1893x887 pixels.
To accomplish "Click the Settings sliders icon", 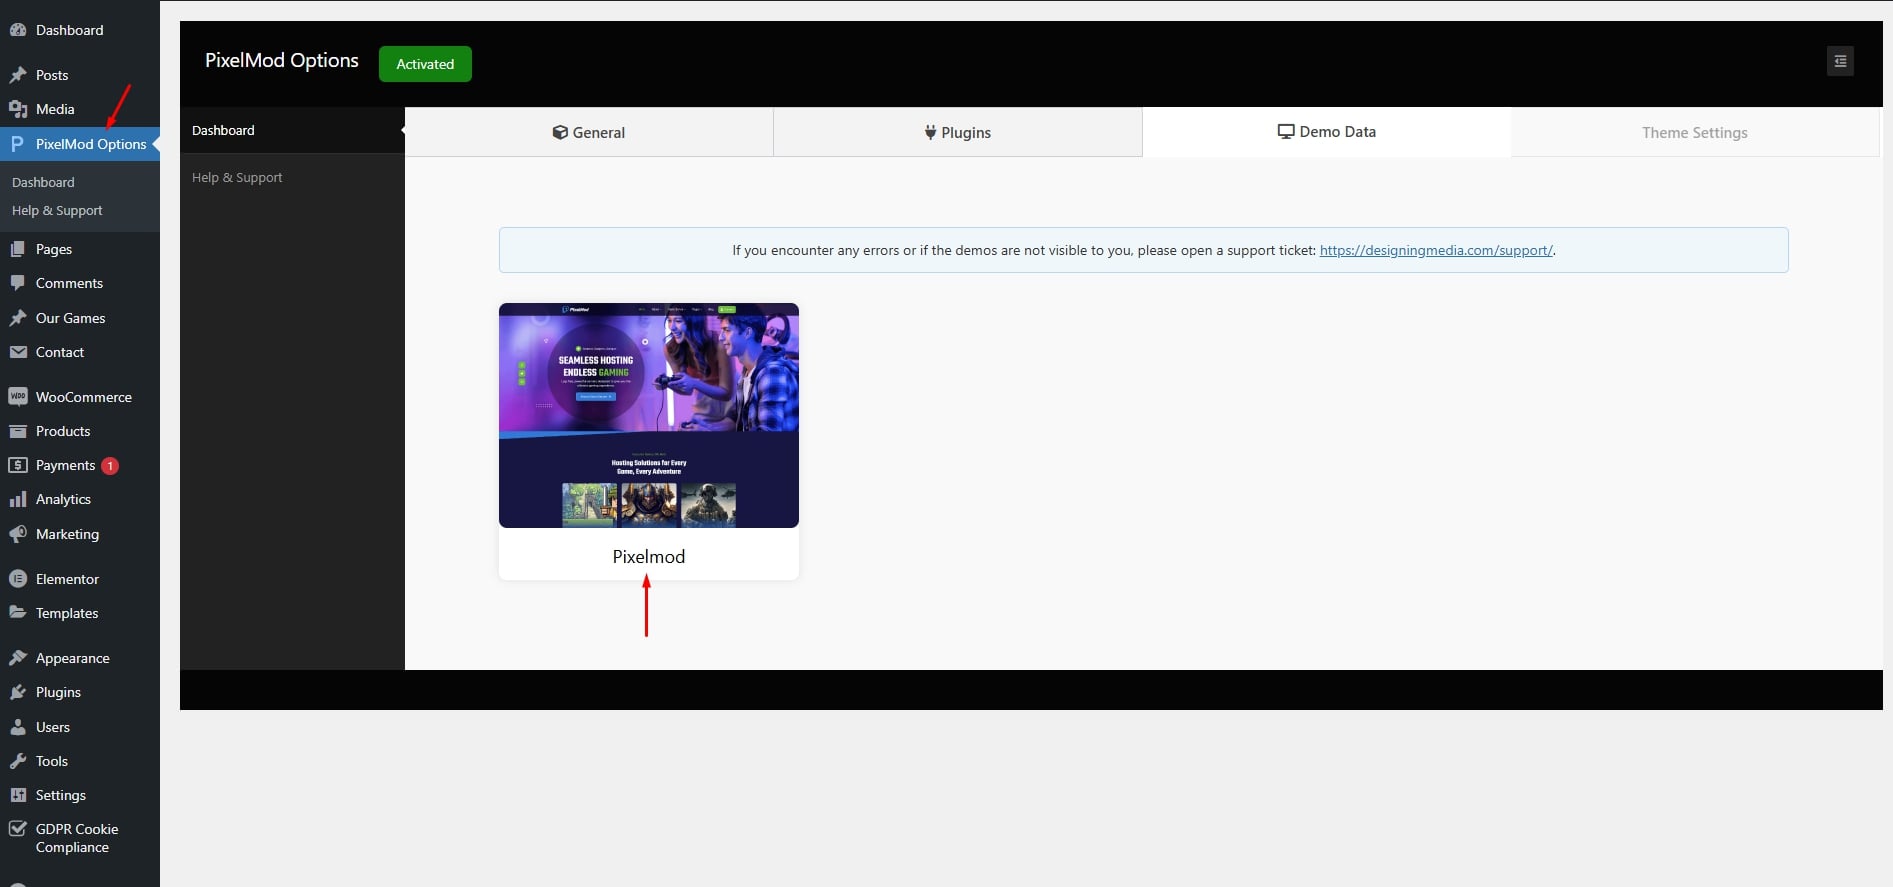I will pos(18,795).
